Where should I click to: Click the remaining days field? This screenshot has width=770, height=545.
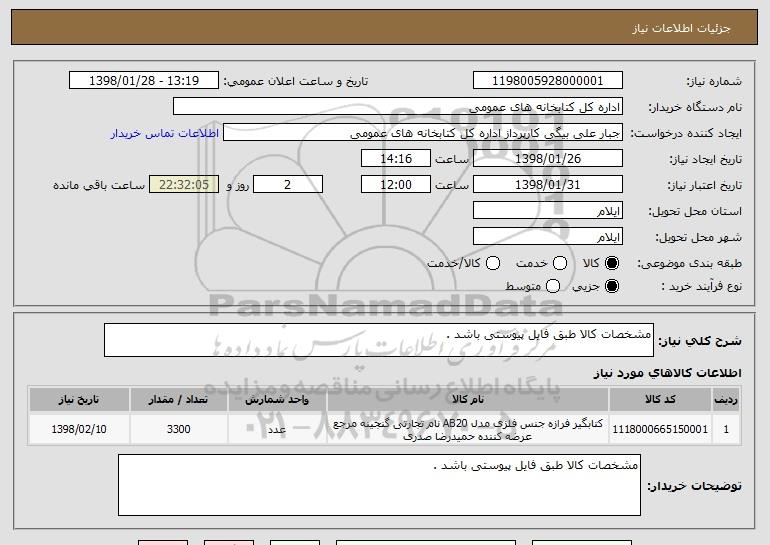289,185
